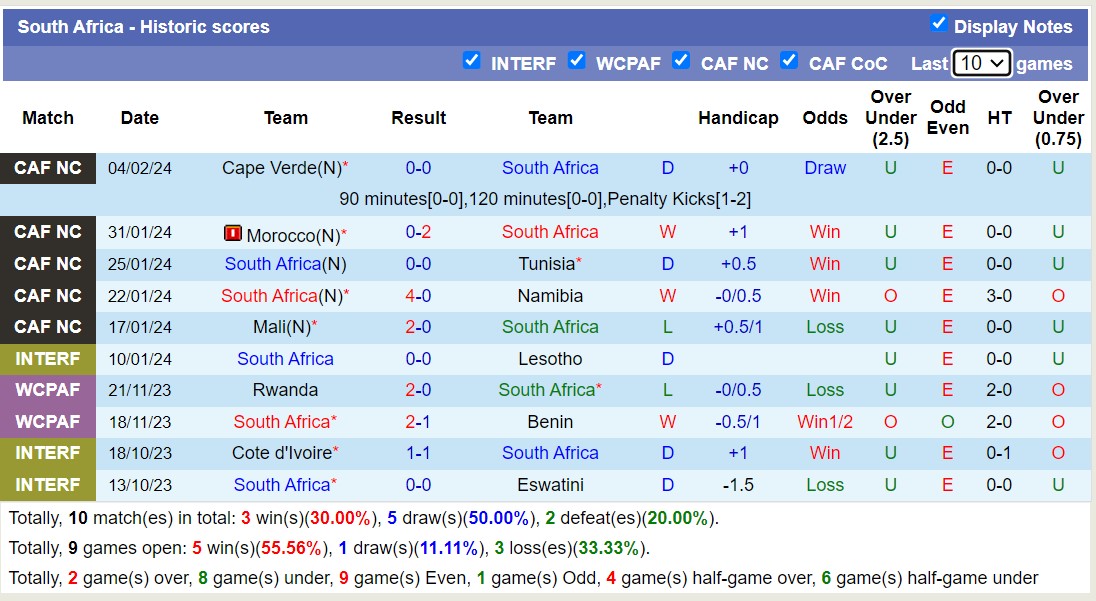Click the 04/02/24 CAF NC match label
1096x601 pixels.
click(48, 168)
